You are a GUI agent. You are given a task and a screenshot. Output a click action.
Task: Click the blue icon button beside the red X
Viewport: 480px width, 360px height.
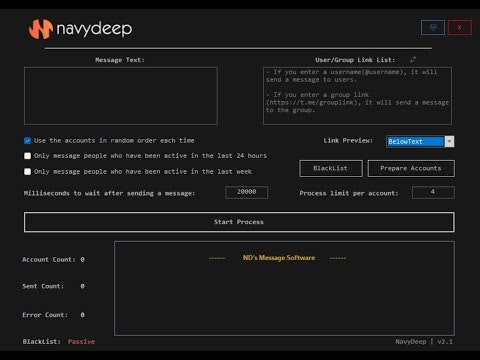pyautogui.click(x=433, y=27)
